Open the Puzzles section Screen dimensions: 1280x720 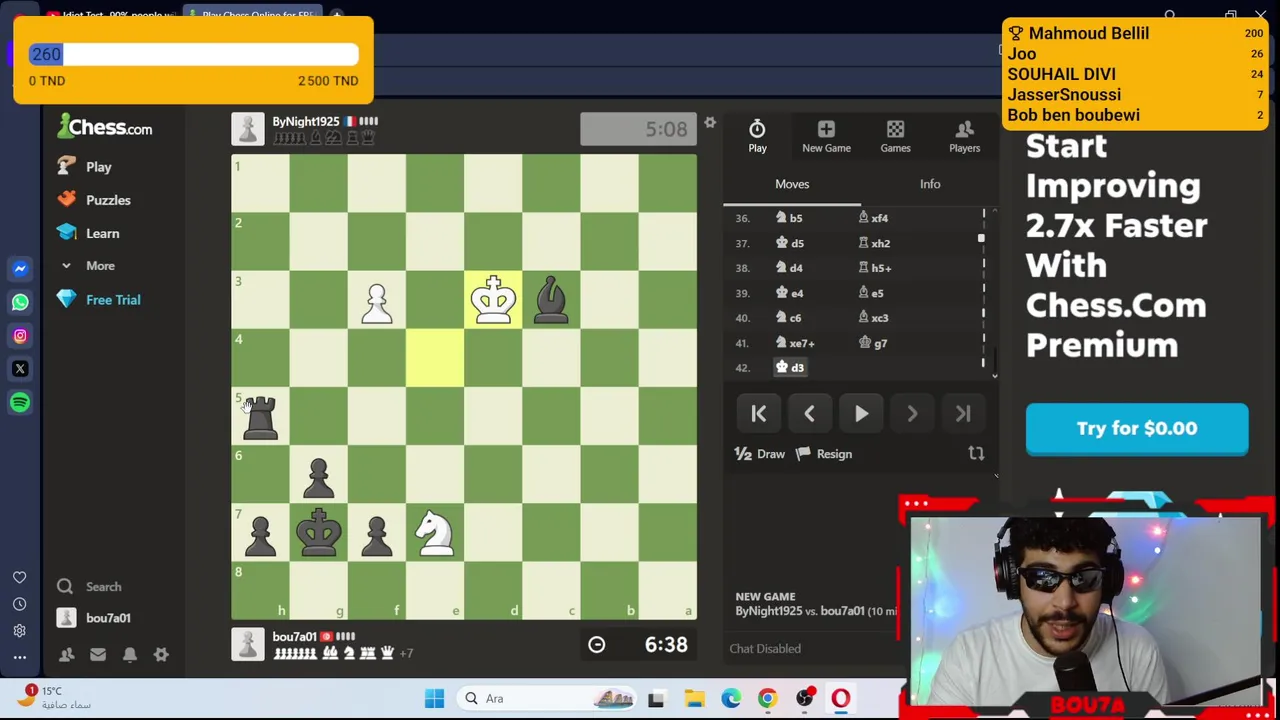coord(94,200)
